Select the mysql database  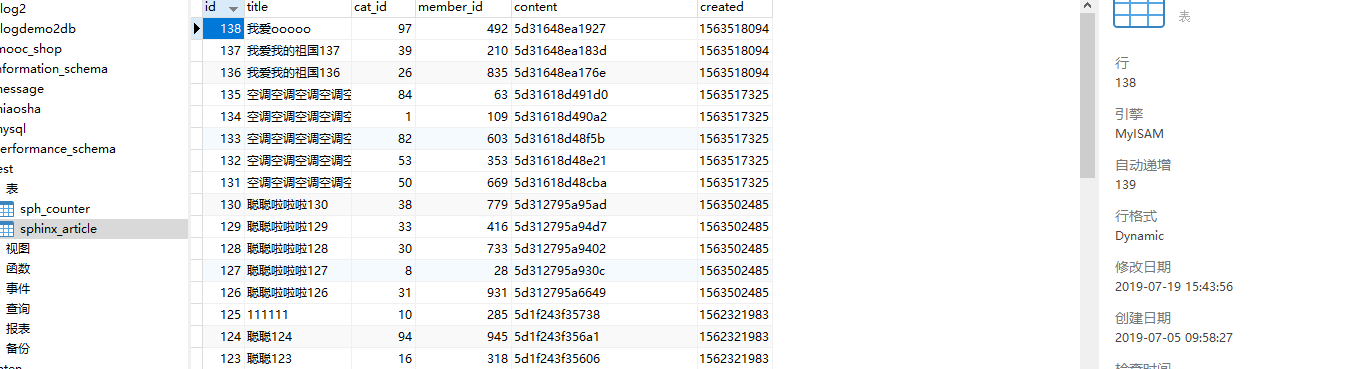pos(14,129)
